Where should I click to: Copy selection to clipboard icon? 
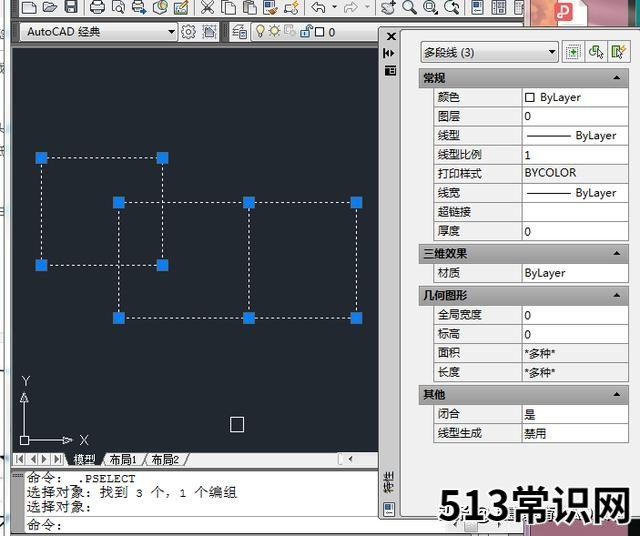click(x=228, y=7)
